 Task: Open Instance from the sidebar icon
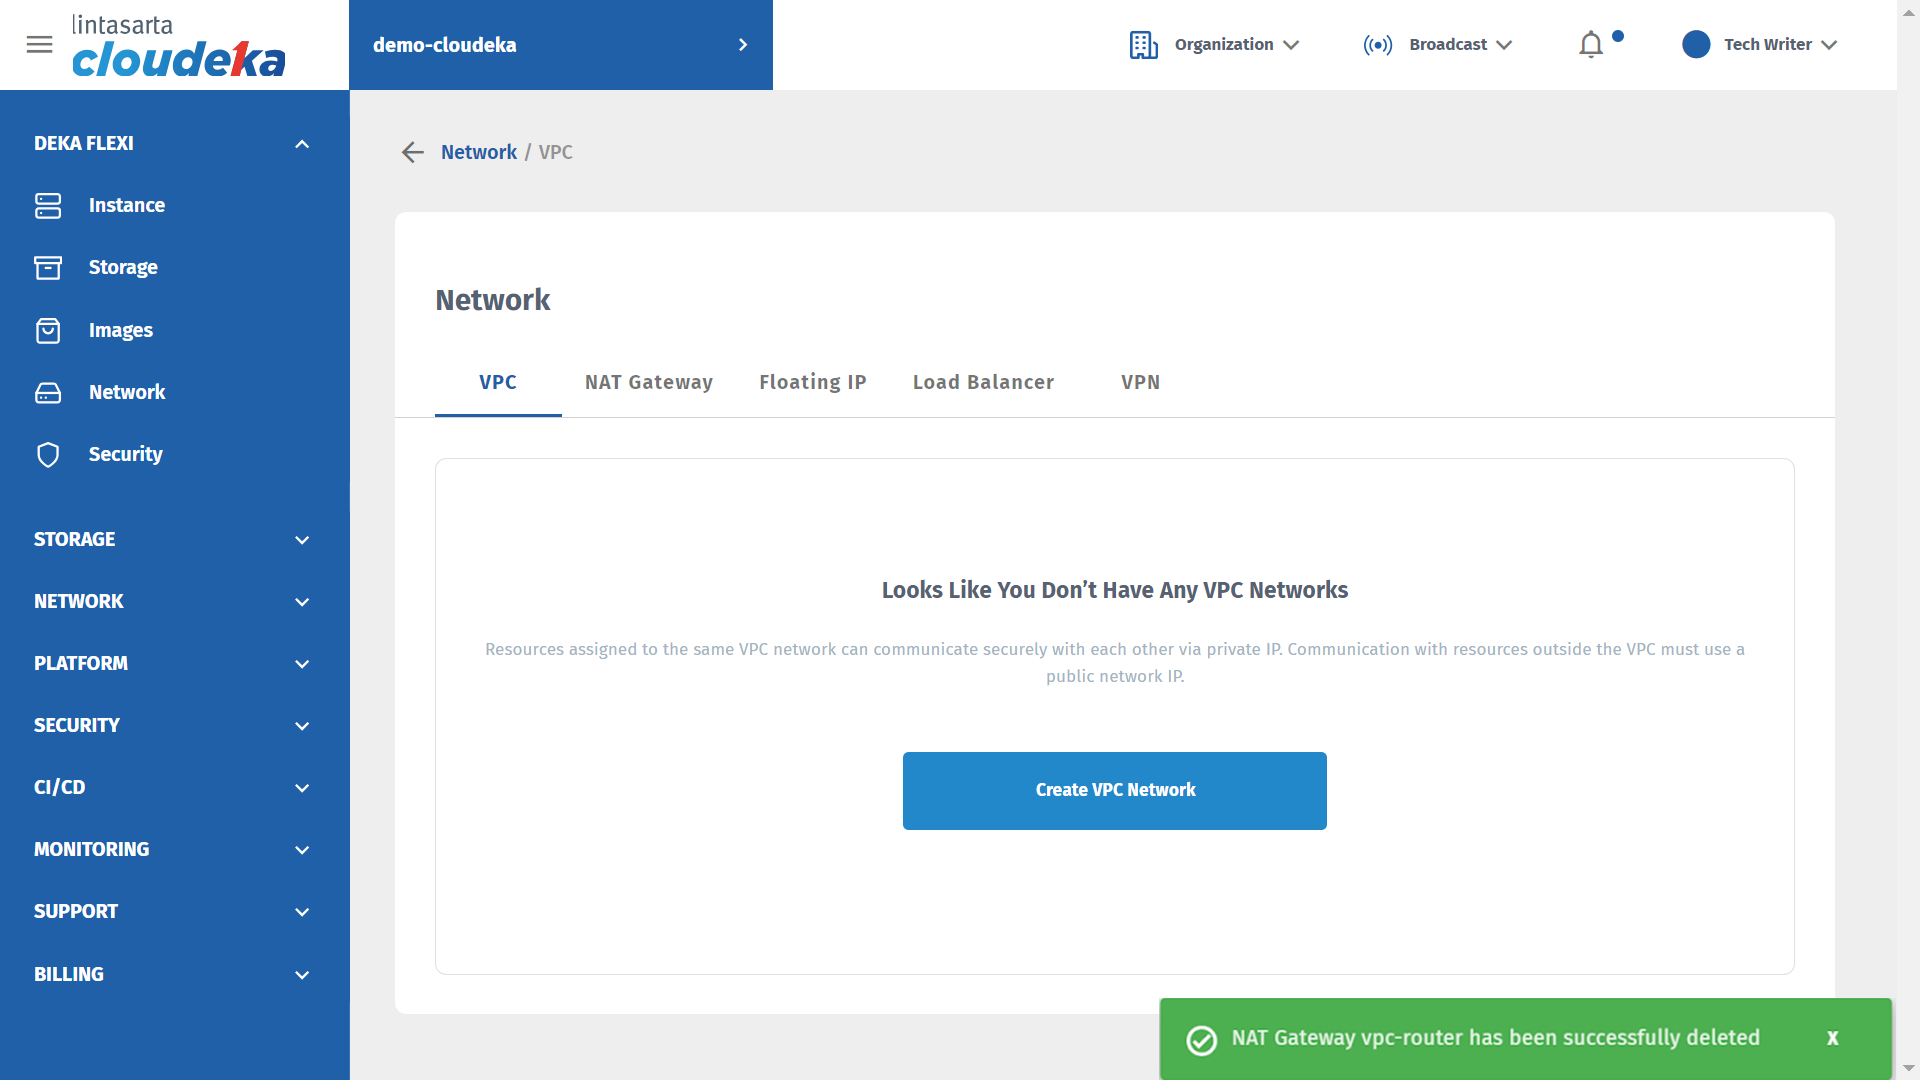click(48, 205)
